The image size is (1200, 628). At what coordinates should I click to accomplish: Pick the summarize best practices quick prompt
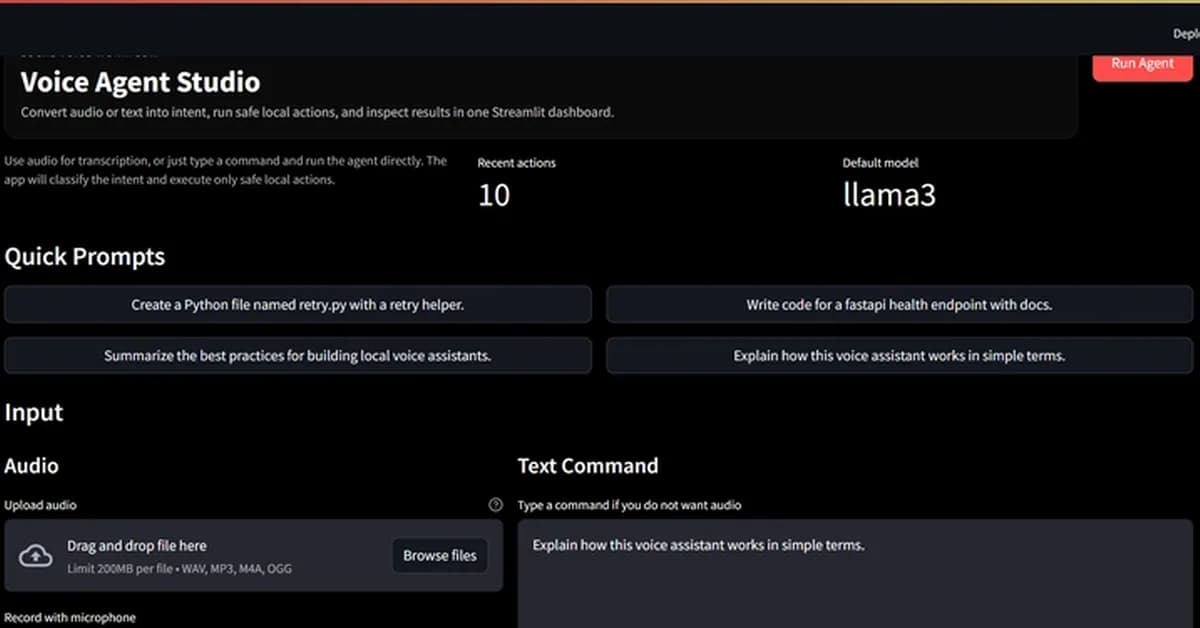tap(297, 355)
